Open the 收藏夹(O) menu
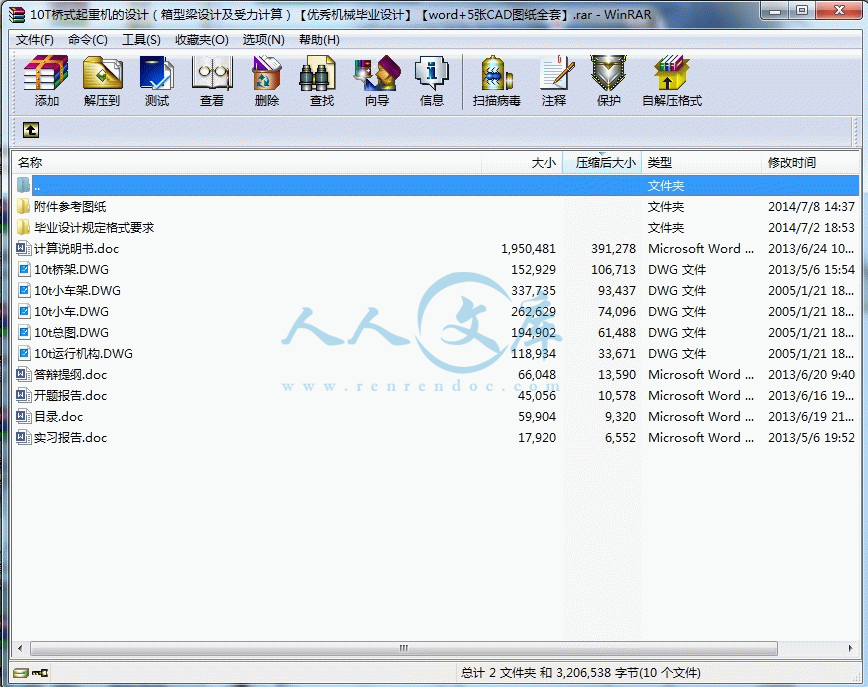This screenshot has width=868, height=687. tap(202, 40)
